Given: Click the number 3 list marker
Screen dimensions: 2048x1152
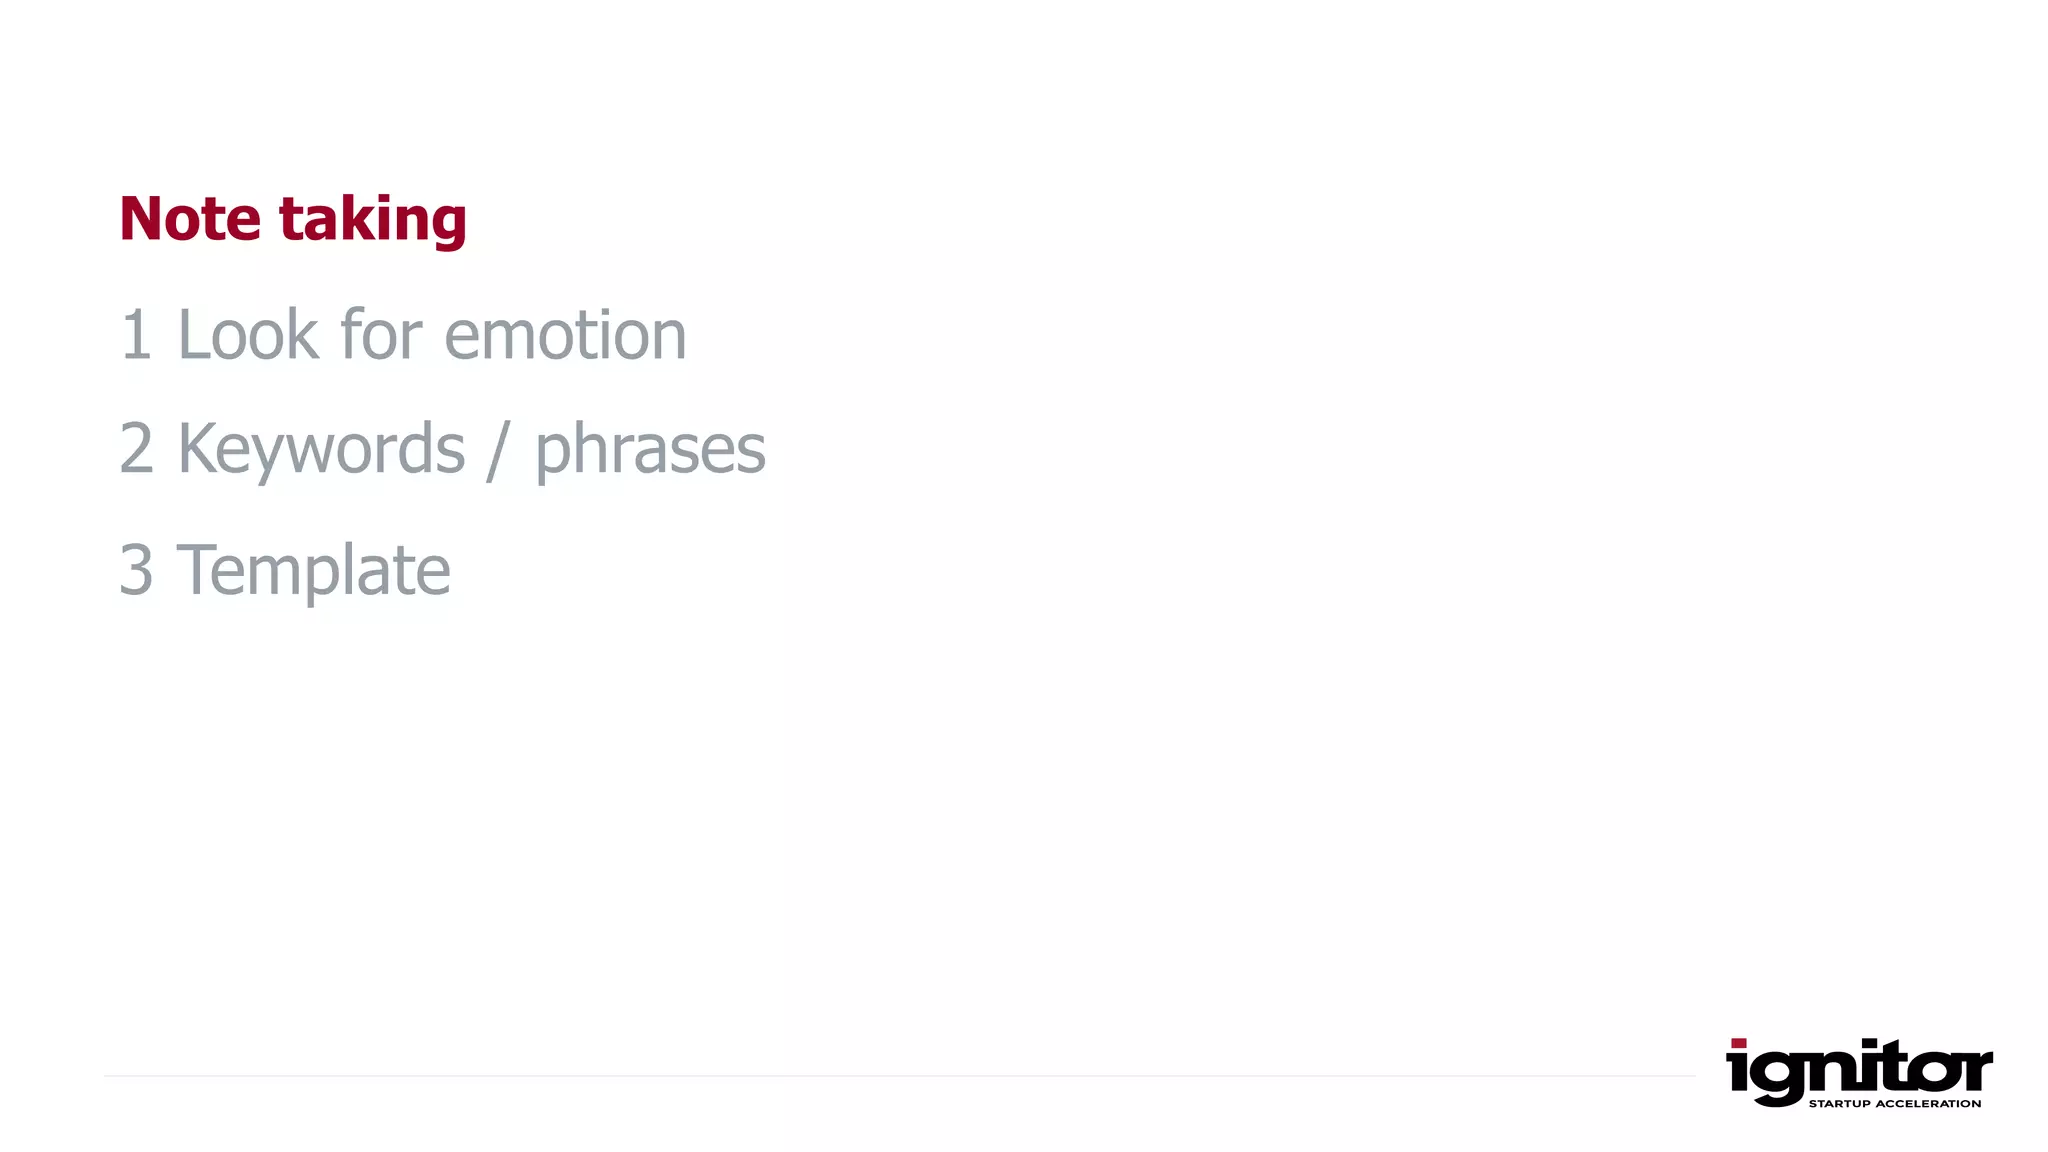Looking at the screenshot, I should [x=136, y=570].
